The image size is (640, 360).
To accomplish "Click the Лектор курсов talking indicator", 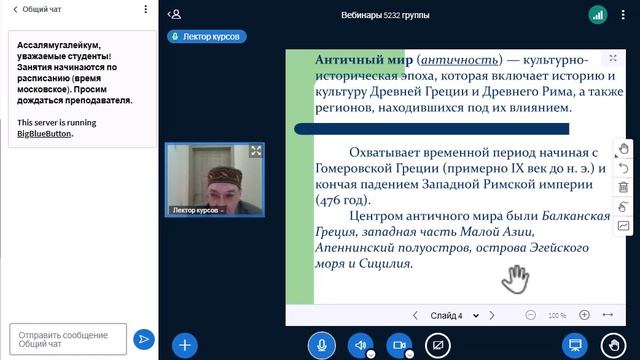I will click(x=207, y=36).
